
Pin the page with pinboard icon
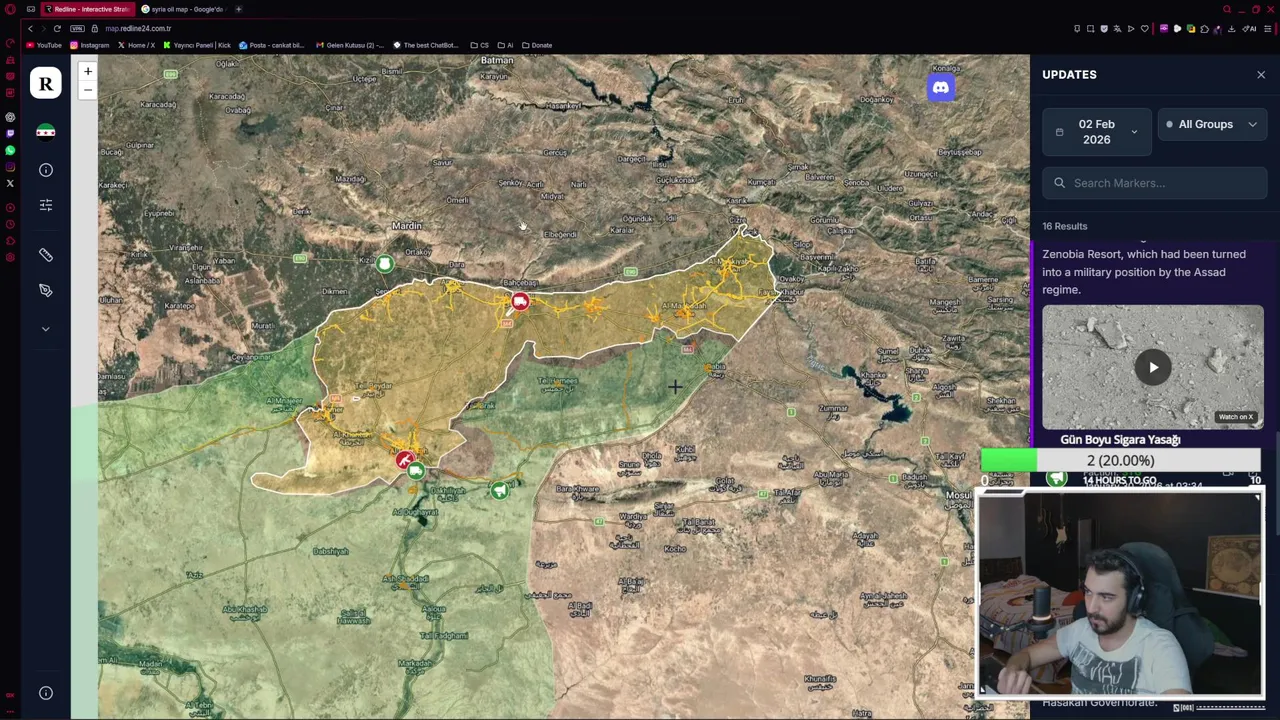pos(1077,28)
